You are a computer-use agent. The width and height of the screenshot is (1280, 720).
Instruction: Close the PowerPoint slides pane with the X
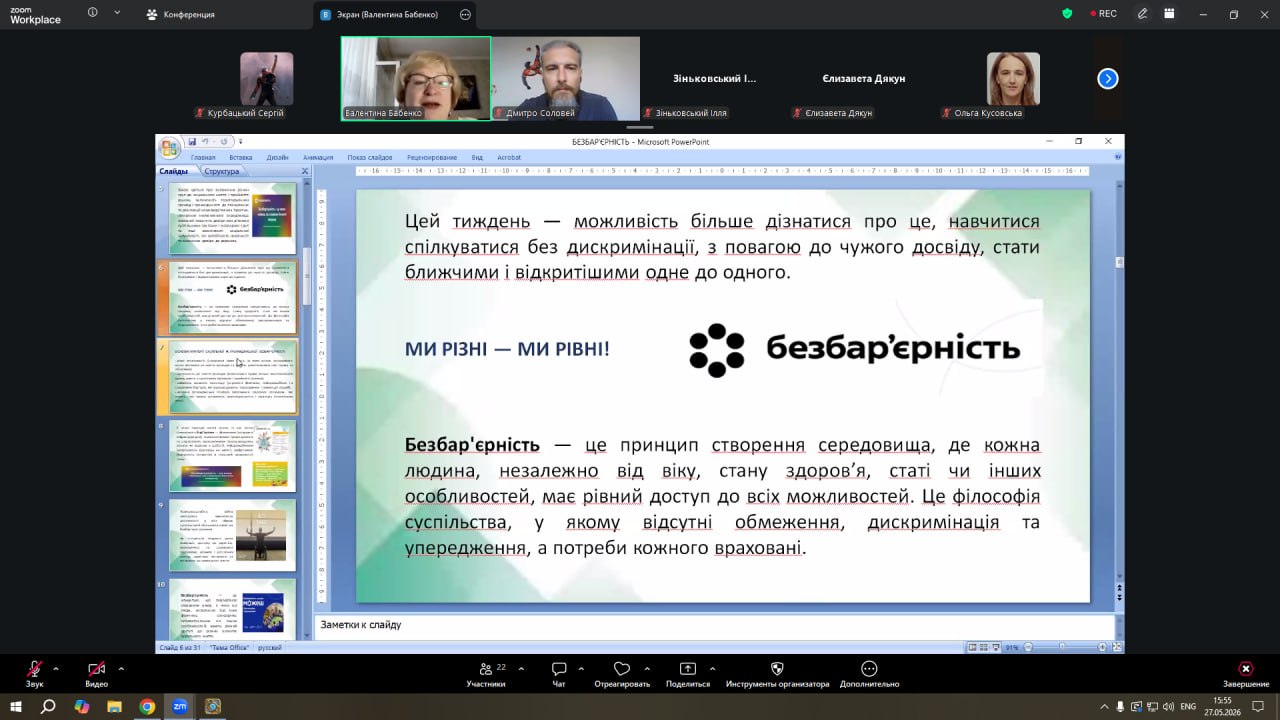pyautogui.click(x=306, y=171)
